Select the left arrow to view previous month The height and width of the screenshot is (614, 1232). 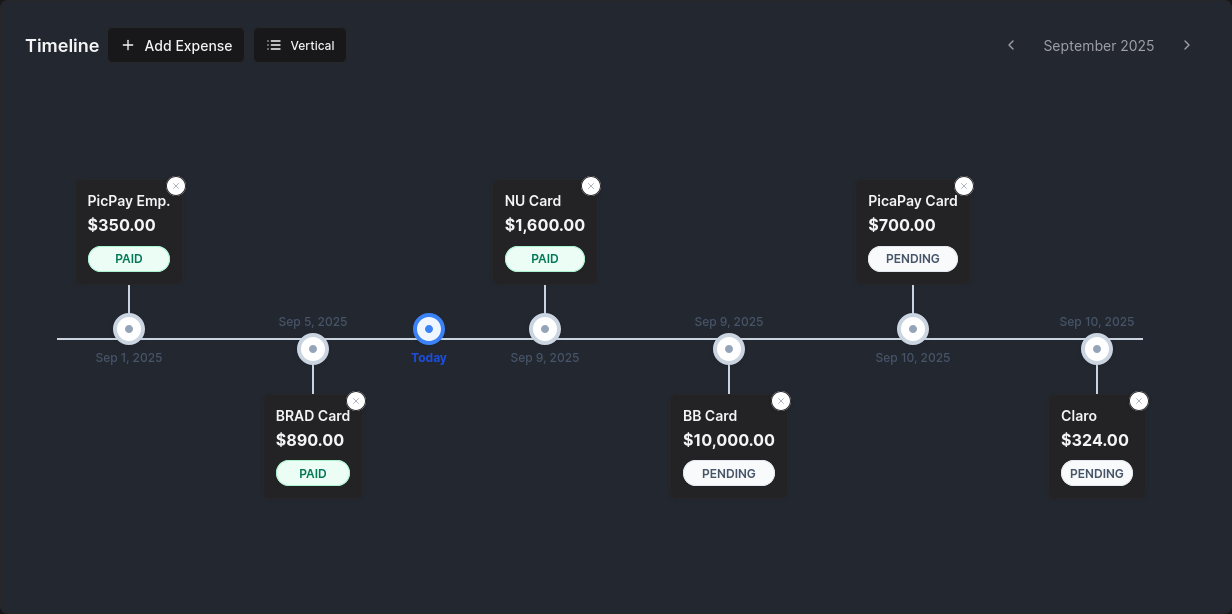1010,45
